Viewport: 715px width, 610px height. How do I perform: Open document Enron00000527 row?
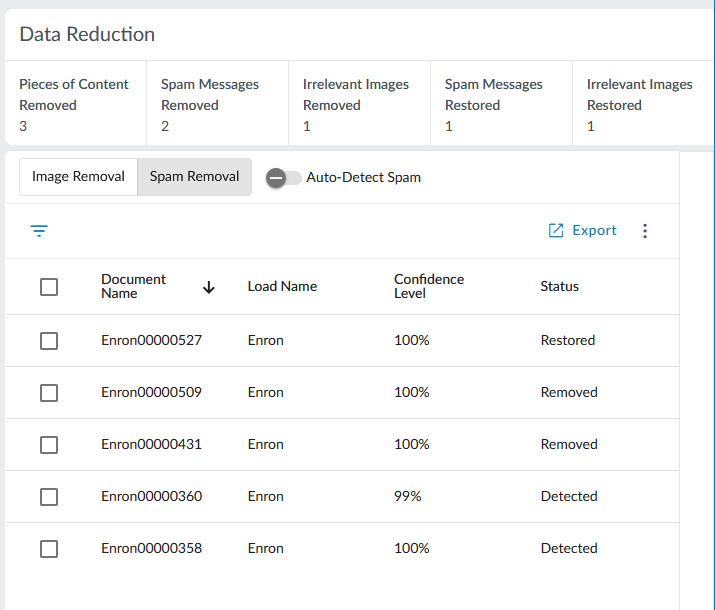click(x=151, y=341)
